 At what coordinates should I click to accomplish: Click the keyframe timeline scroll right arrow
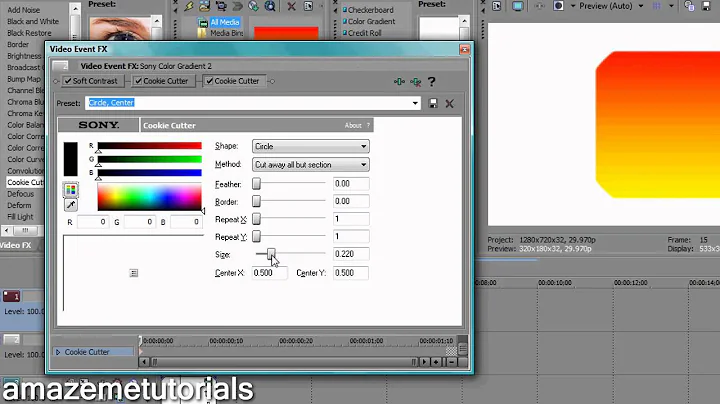[x=424, y=362]
